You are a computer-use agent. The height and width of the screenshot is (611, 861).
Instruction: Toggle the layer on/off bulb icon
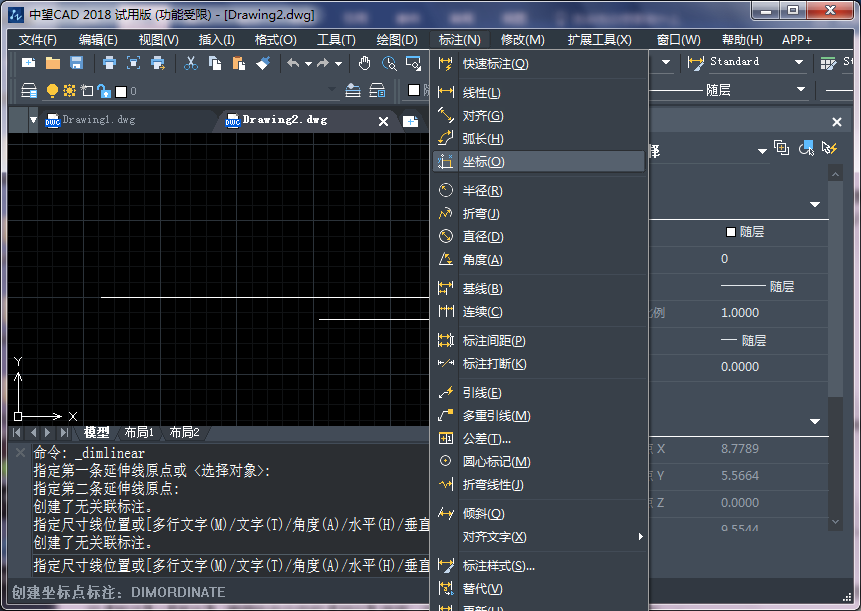pos(51,89)
